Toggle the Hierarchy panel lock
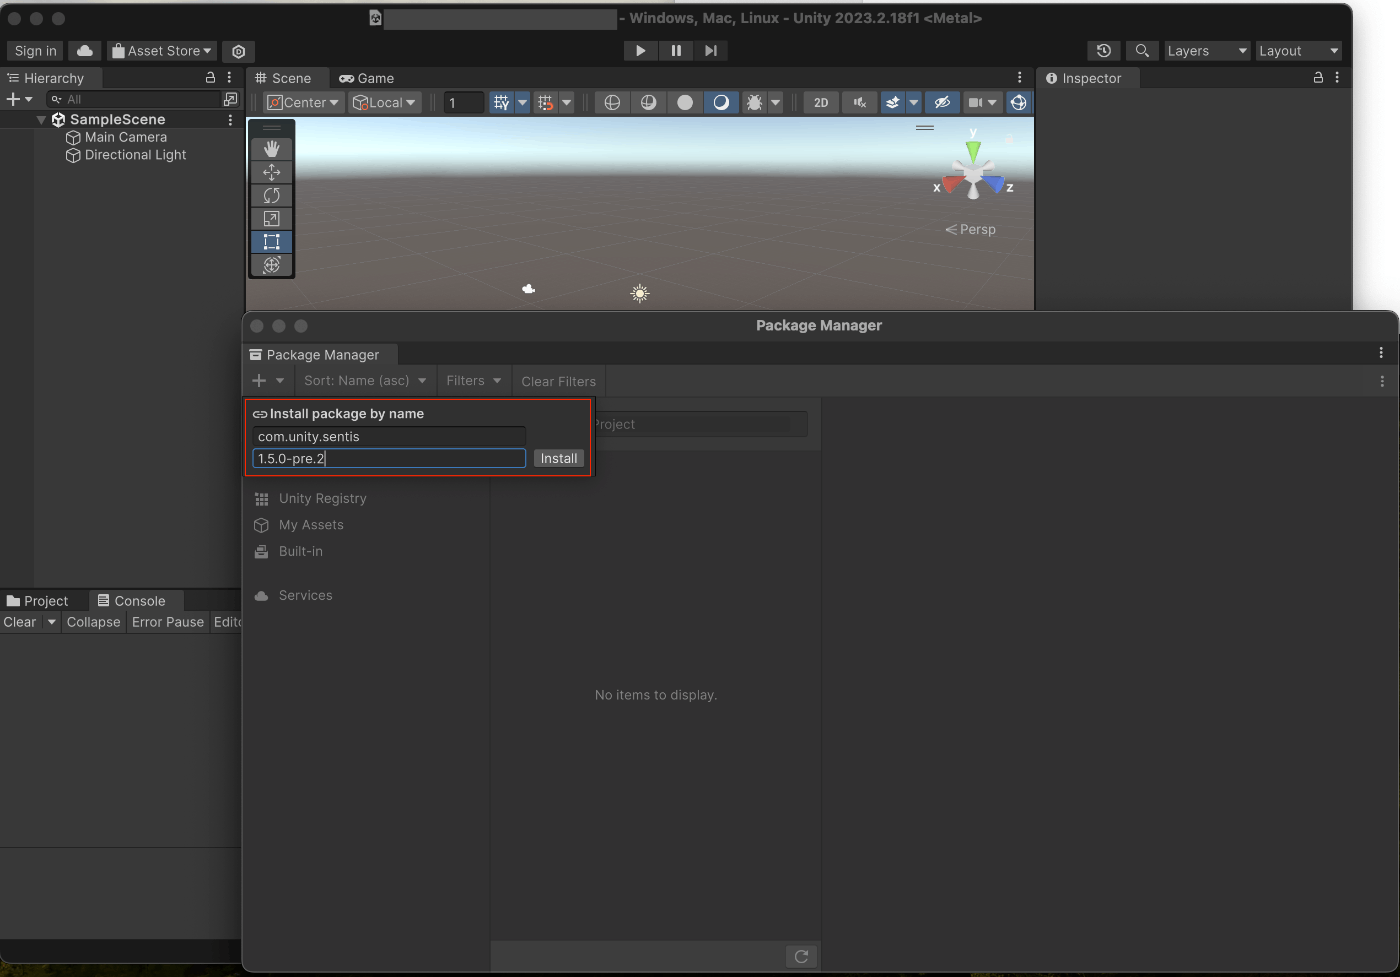Image resolution: width=1400 pixels, height=977 pixels. pos(210,78)
